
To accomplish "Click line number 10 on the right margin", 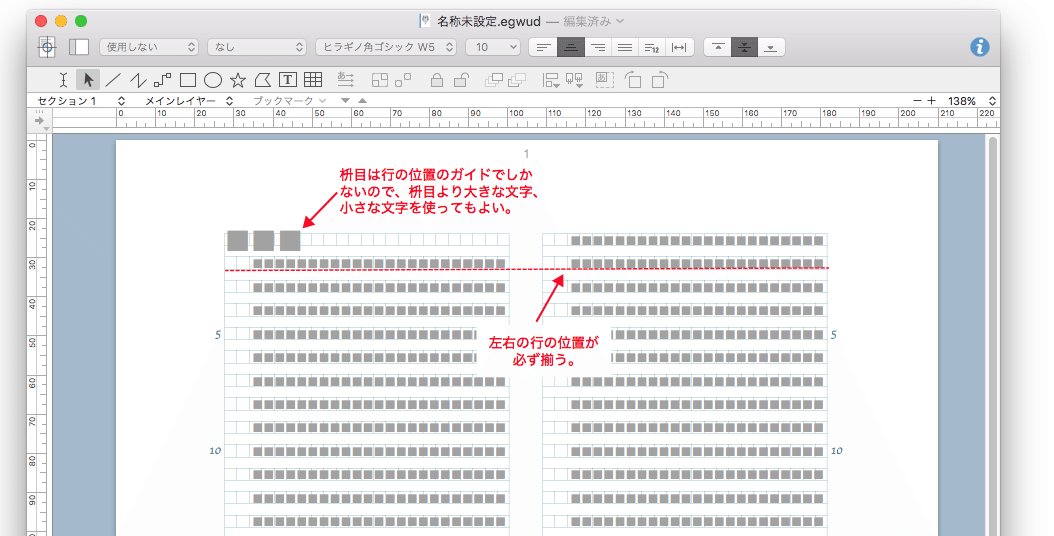I will click(836, 451).
